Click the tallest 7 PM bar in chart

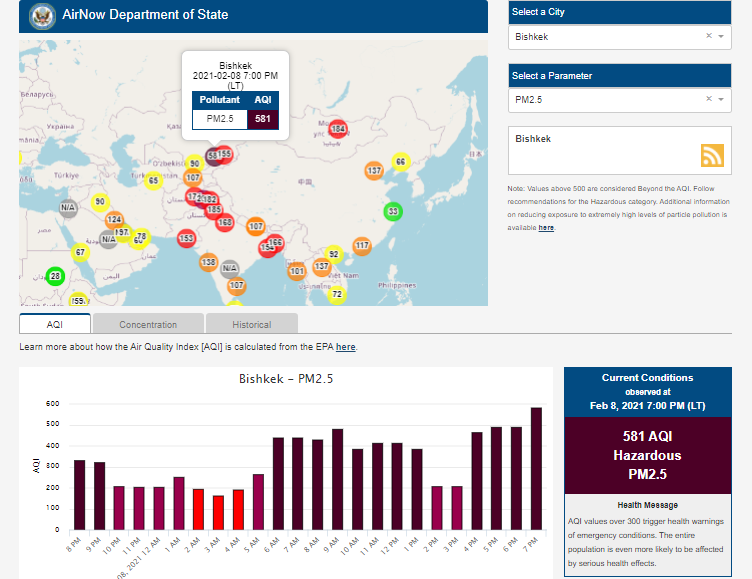coord(536,468)
